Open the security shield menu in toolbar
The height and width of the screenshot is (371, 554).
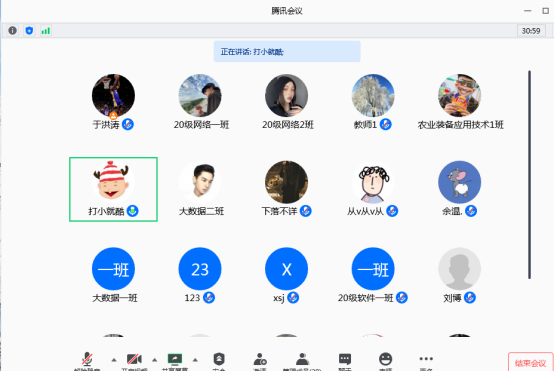219,360
